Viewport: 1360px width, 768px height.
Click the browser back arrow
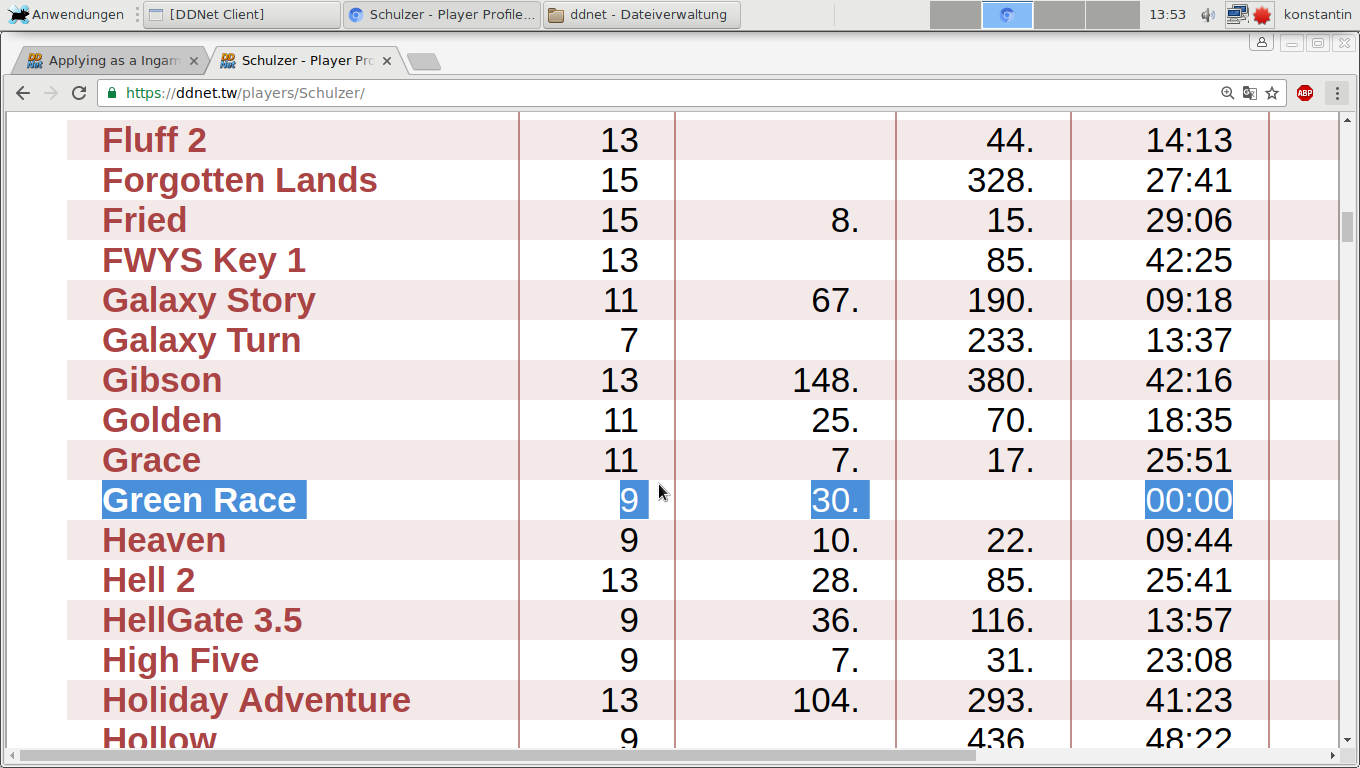coord(23,93)
